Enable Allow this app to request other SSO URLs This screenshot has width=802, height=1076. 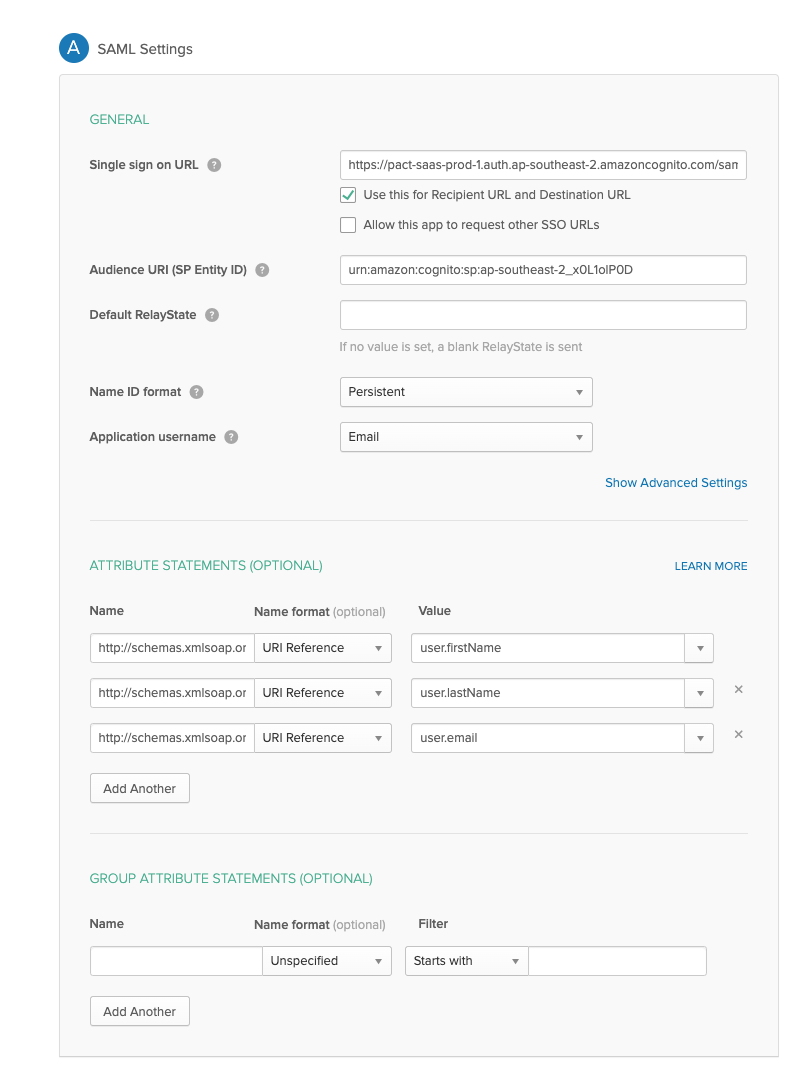(348, 225)
